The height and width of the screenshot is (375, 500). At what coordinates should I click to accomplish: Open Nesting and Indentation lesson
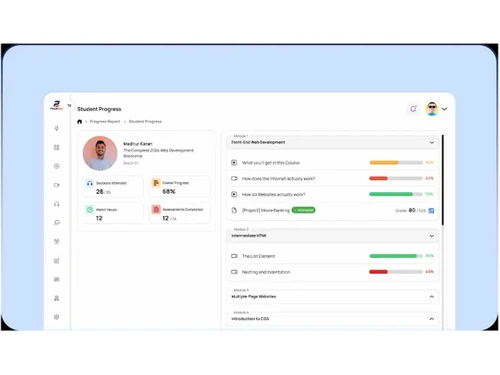[x=266, y=272]
